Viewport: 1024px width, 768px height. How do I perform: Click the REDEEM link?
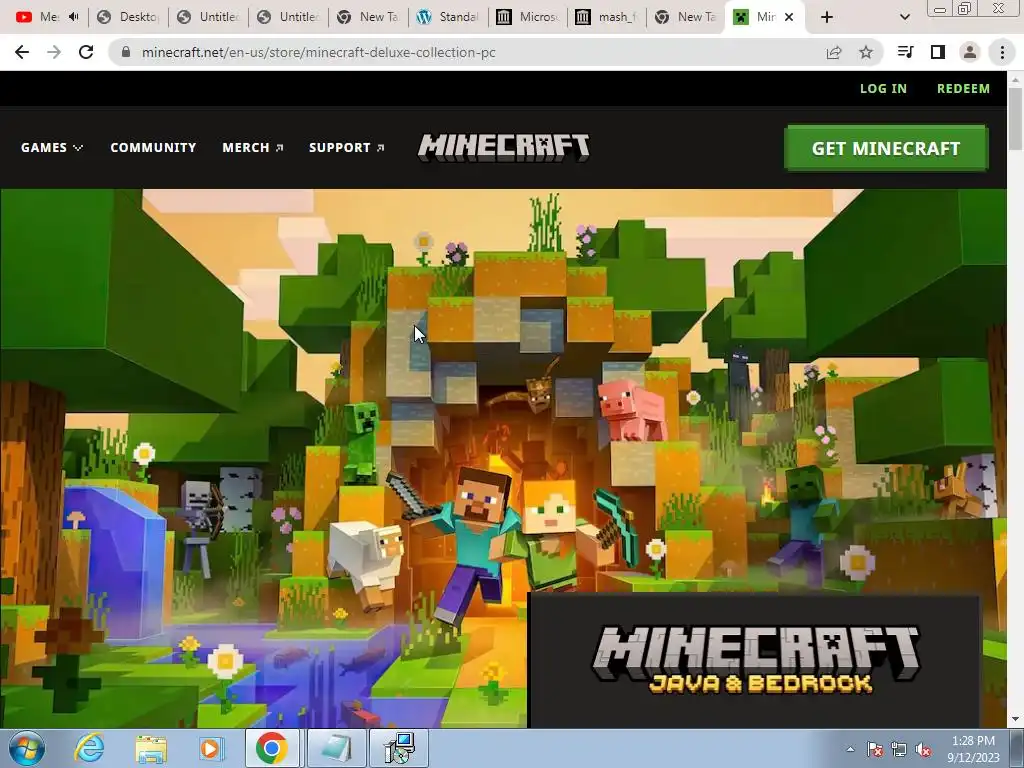point(963,88)
